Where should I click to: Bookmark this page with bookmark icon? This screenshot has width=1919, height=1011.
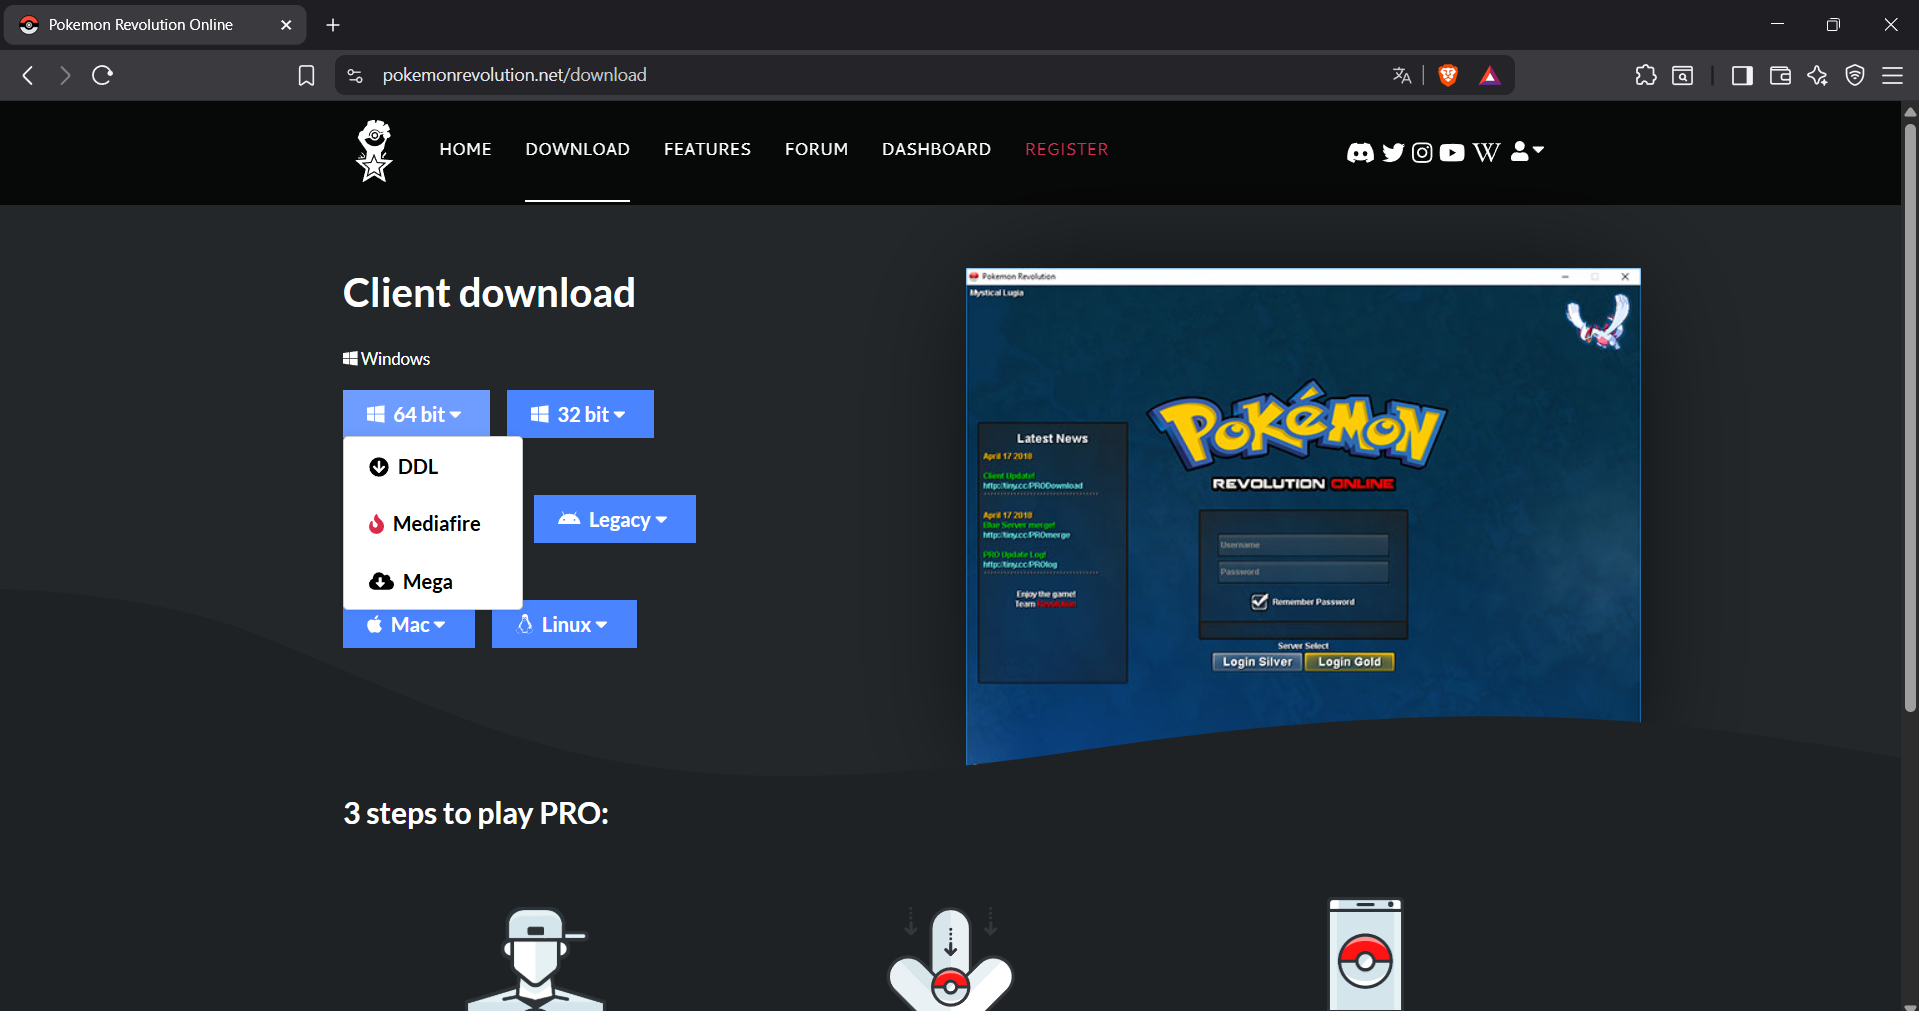(x=306, y=75)
